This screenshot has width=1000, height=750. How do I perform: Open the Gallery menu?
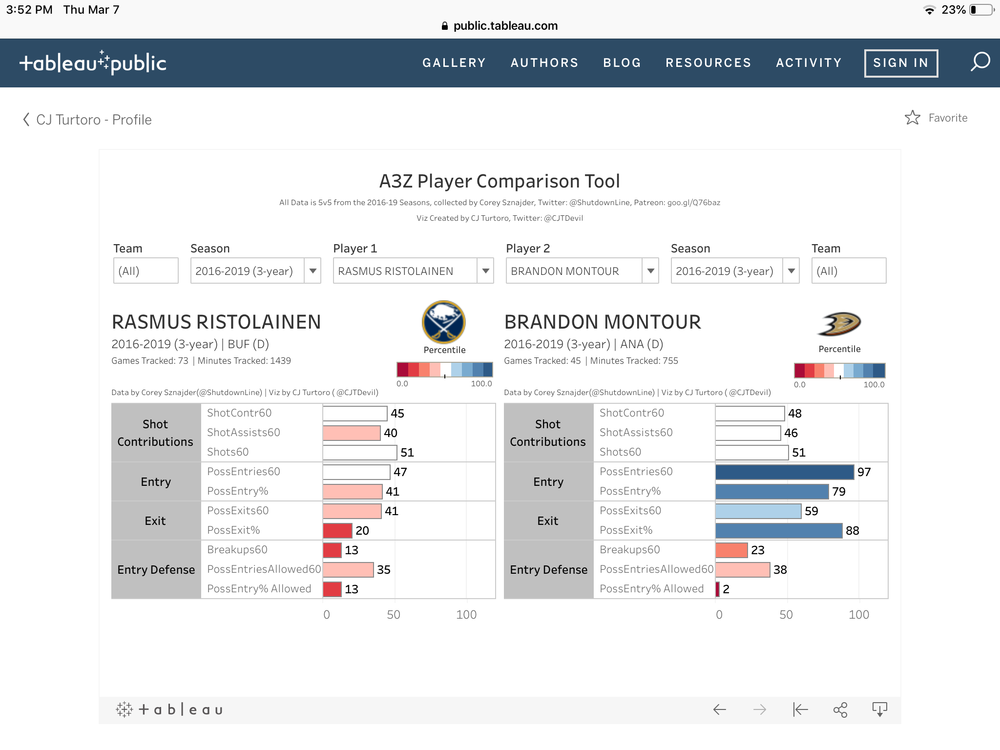click(x=454, y=62)
